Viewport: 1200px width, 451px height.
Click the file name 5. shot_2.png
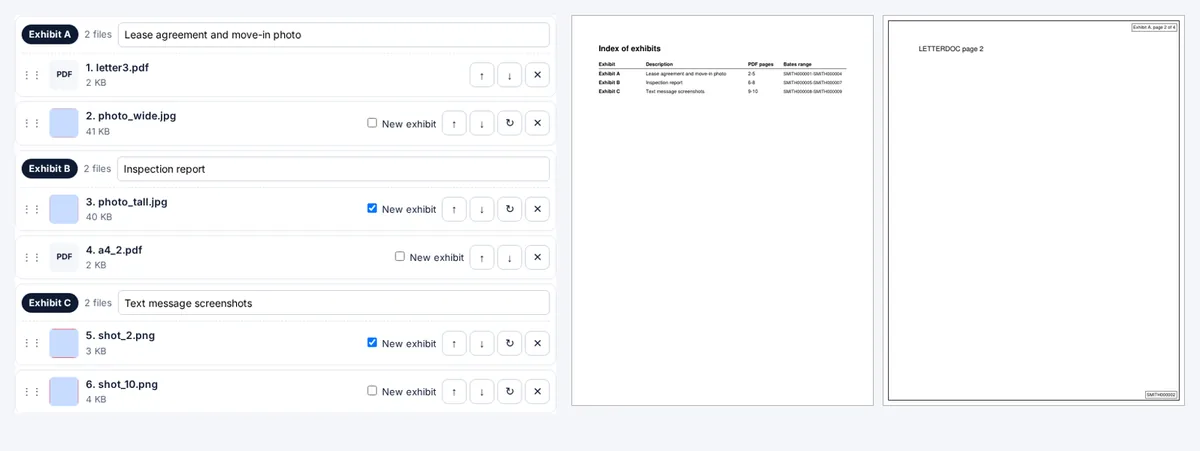[x=120, y=335]
